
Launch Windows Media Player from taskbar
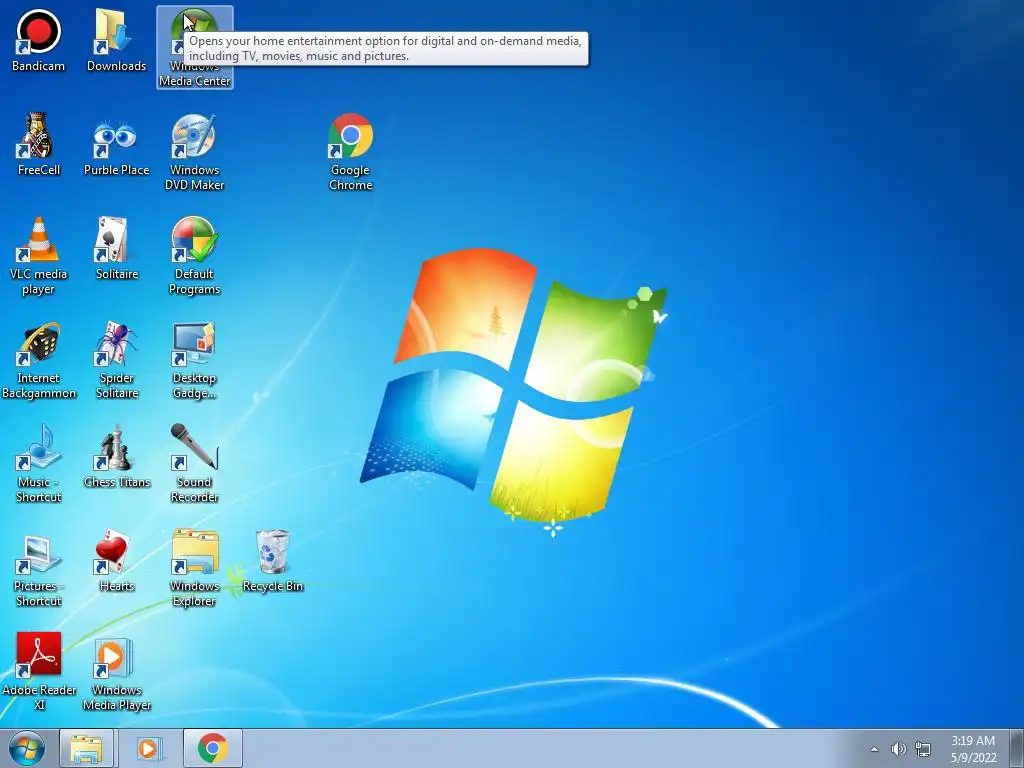pyautogui.click(x=148, y=748)
